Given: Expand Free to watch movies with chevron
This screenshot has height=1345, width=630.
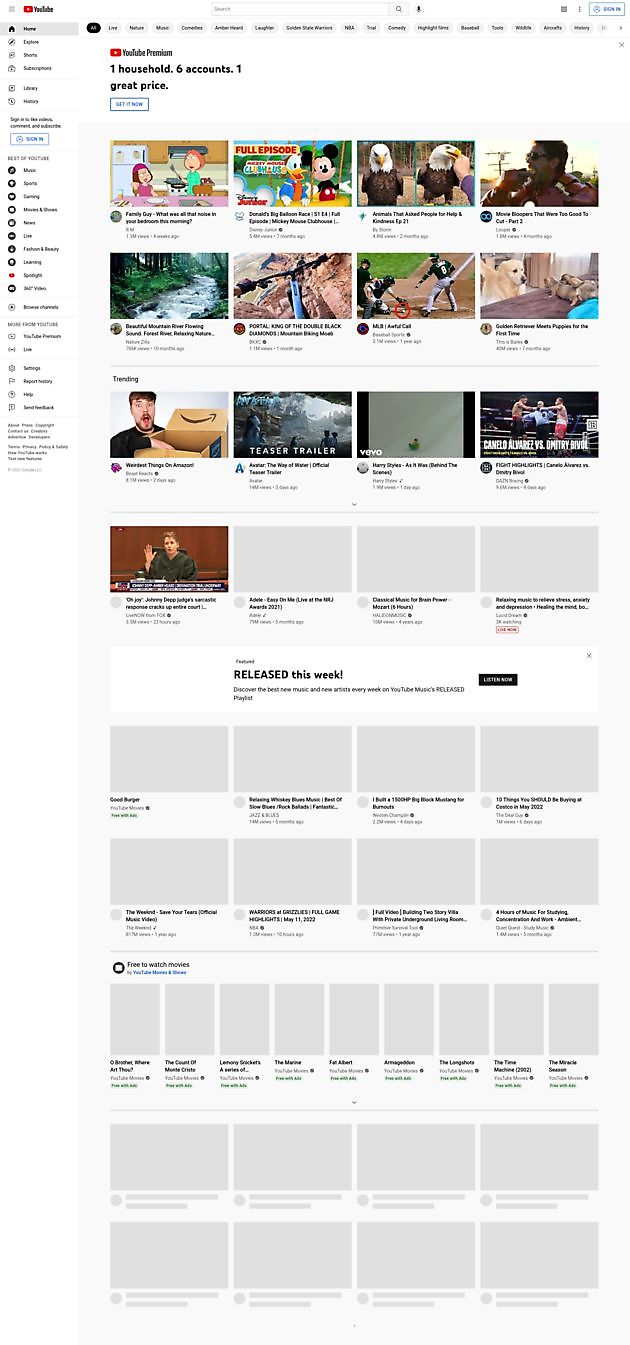Looking at the screenshot, I should pyautogui.click(x=354, y=1102).
